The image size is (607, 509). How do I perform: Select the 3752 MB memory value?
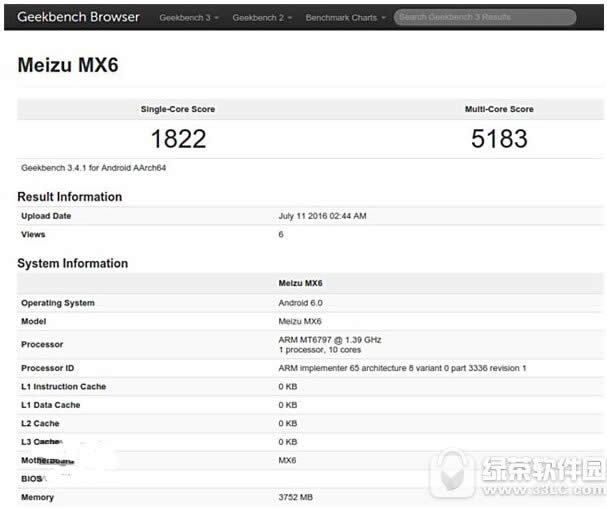(x=296, y=497)
